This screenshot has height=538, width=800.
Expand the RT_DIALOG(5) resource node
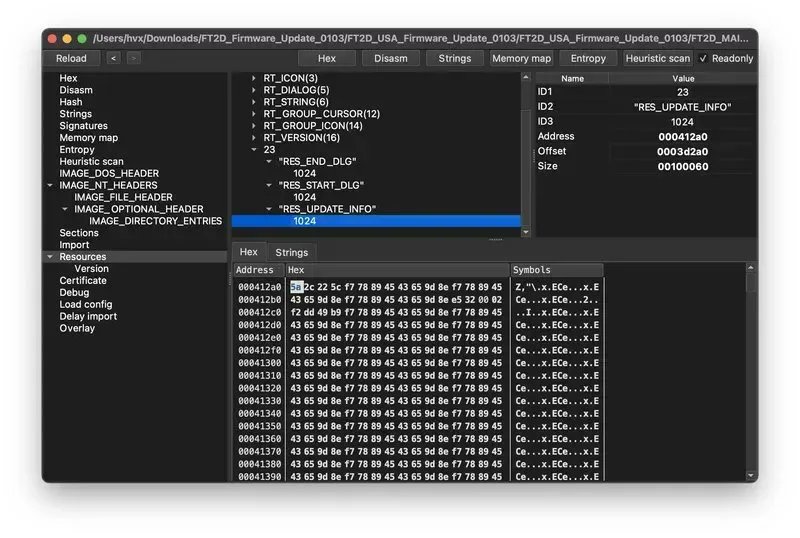coord(254,90)
